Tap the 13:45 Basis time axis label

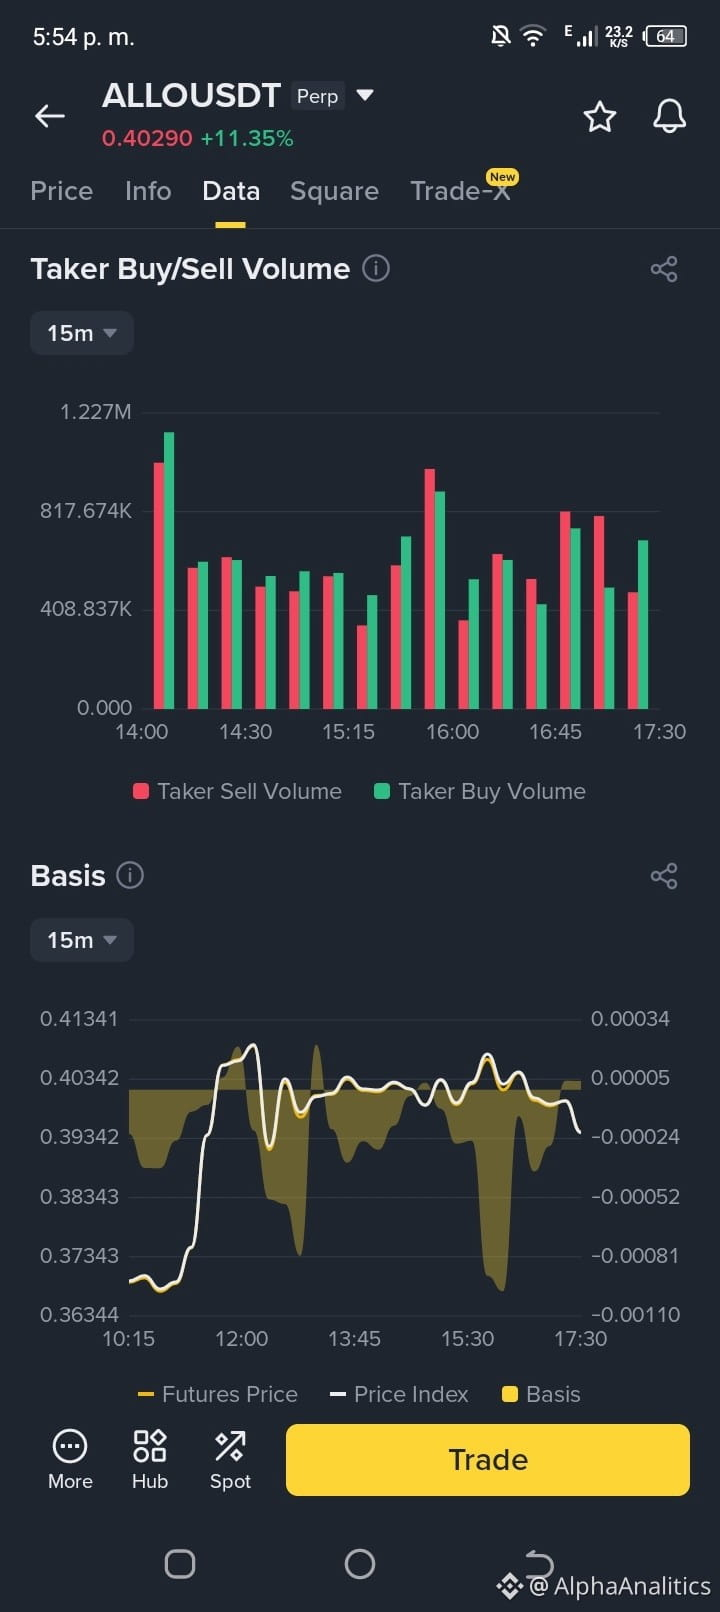click(354, 1339)
